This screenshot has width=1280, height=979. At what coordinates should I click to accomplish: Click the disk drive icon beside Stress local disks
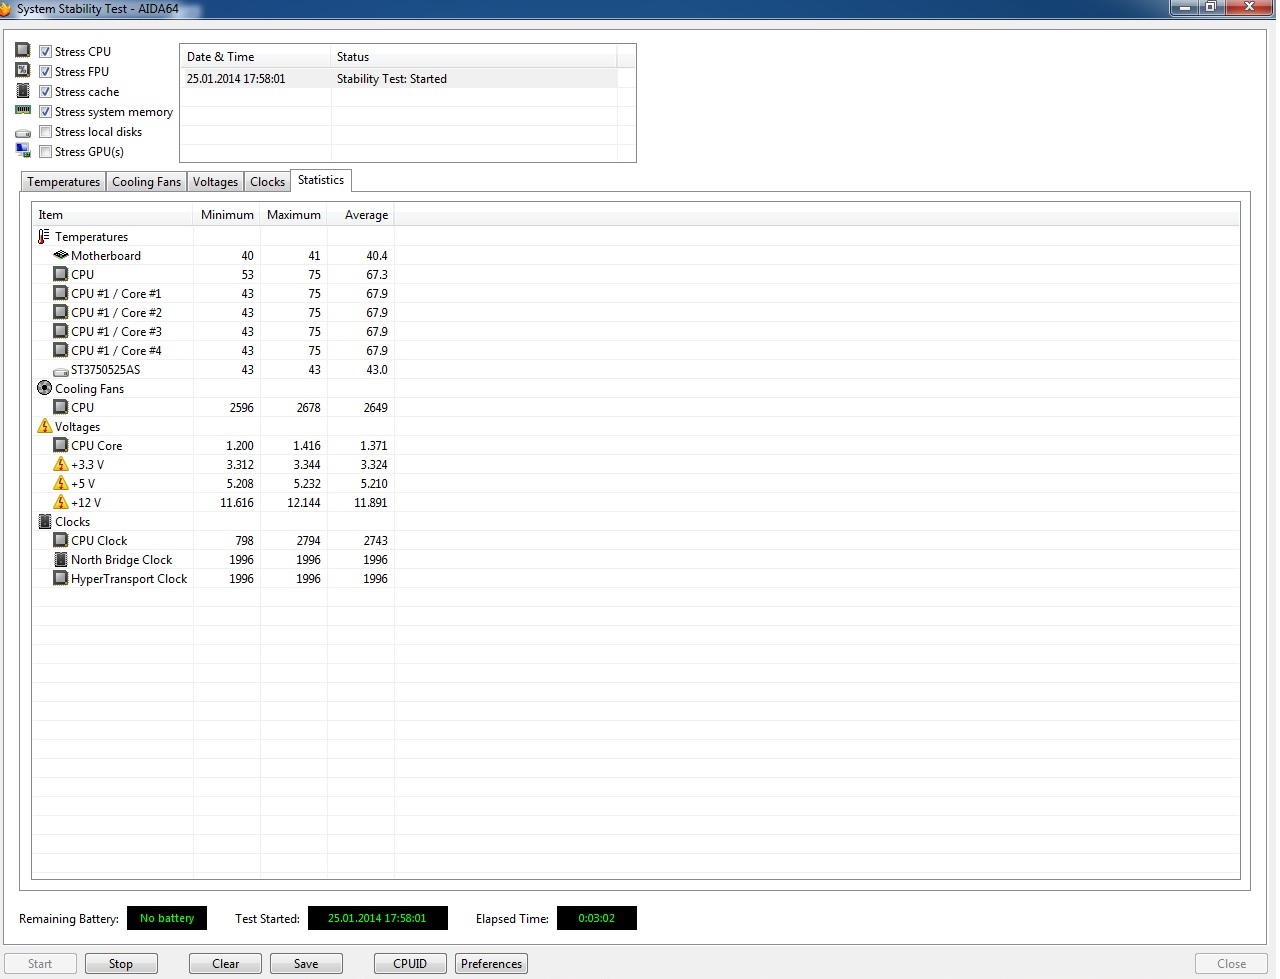[x=22, y=132]
